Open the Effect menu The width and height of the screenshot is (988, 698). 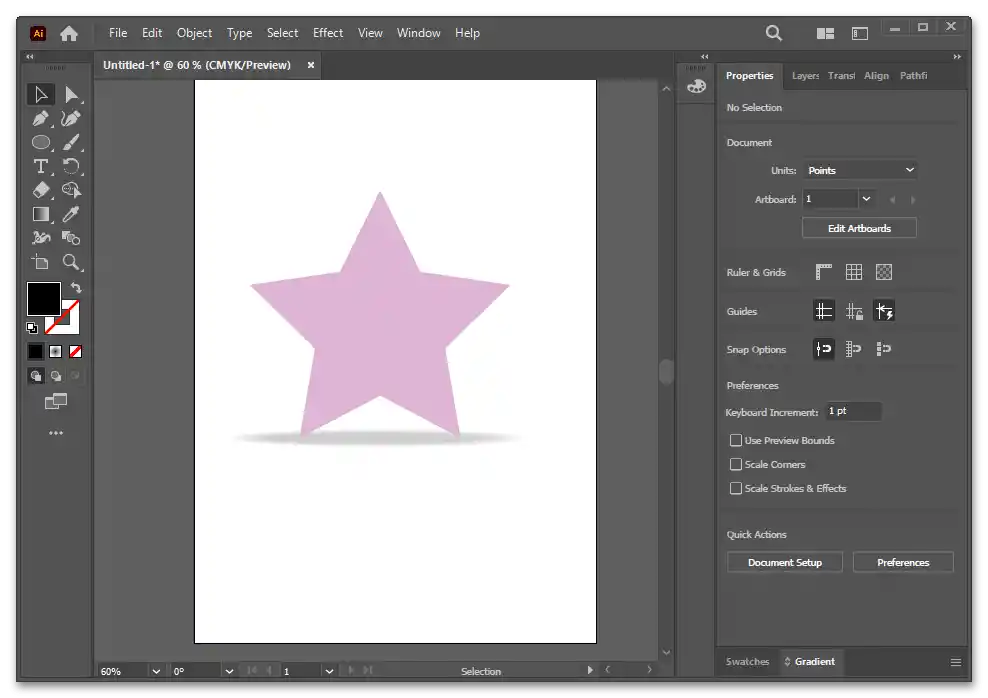pos(328,33)
